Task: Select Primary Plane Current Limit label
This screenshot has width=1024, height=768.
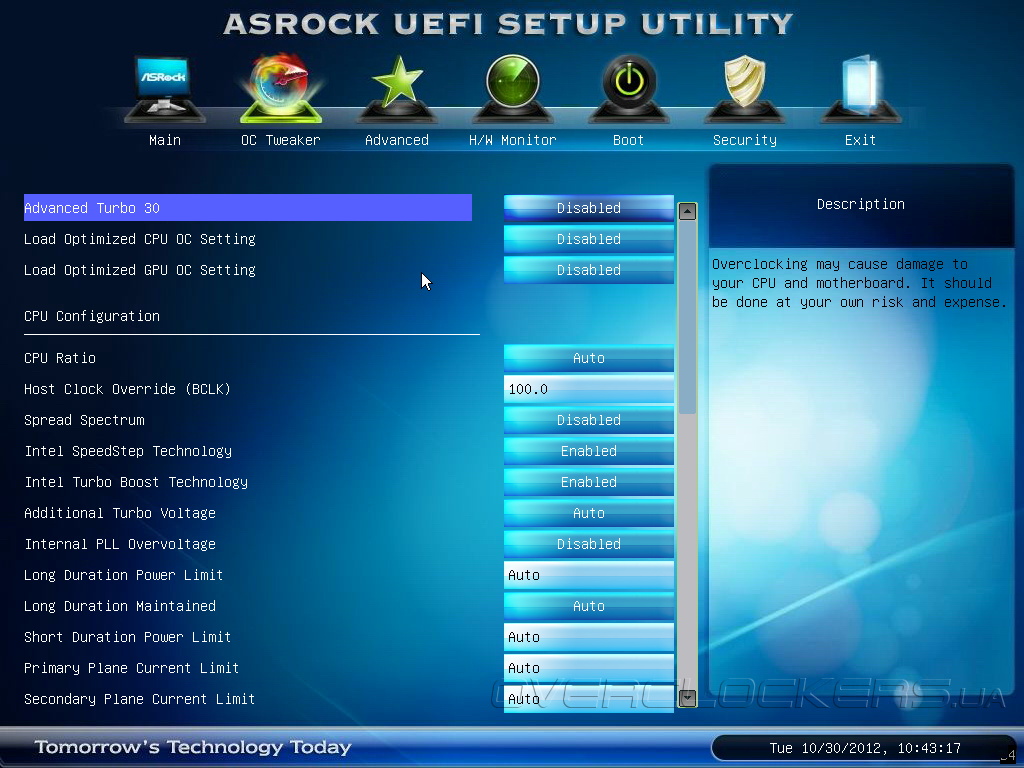Action: 131,668
